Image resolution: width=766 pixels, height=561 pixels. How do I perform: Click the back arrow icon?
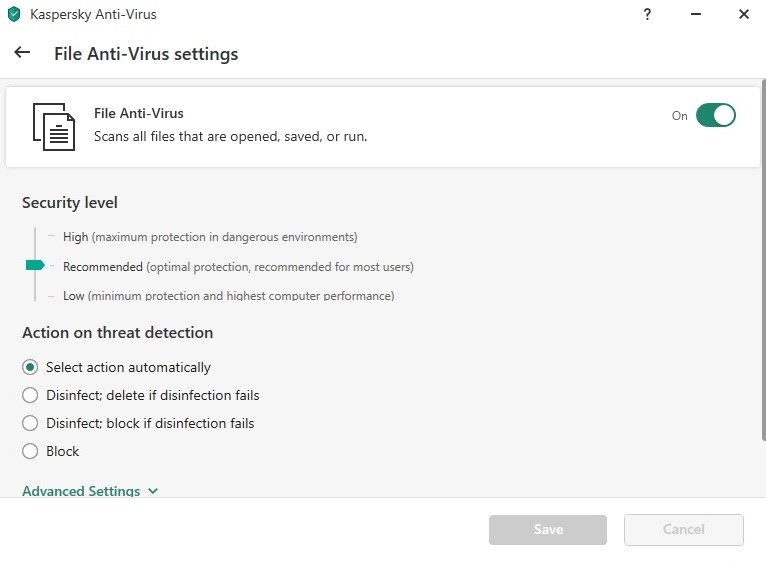[22, 52]
